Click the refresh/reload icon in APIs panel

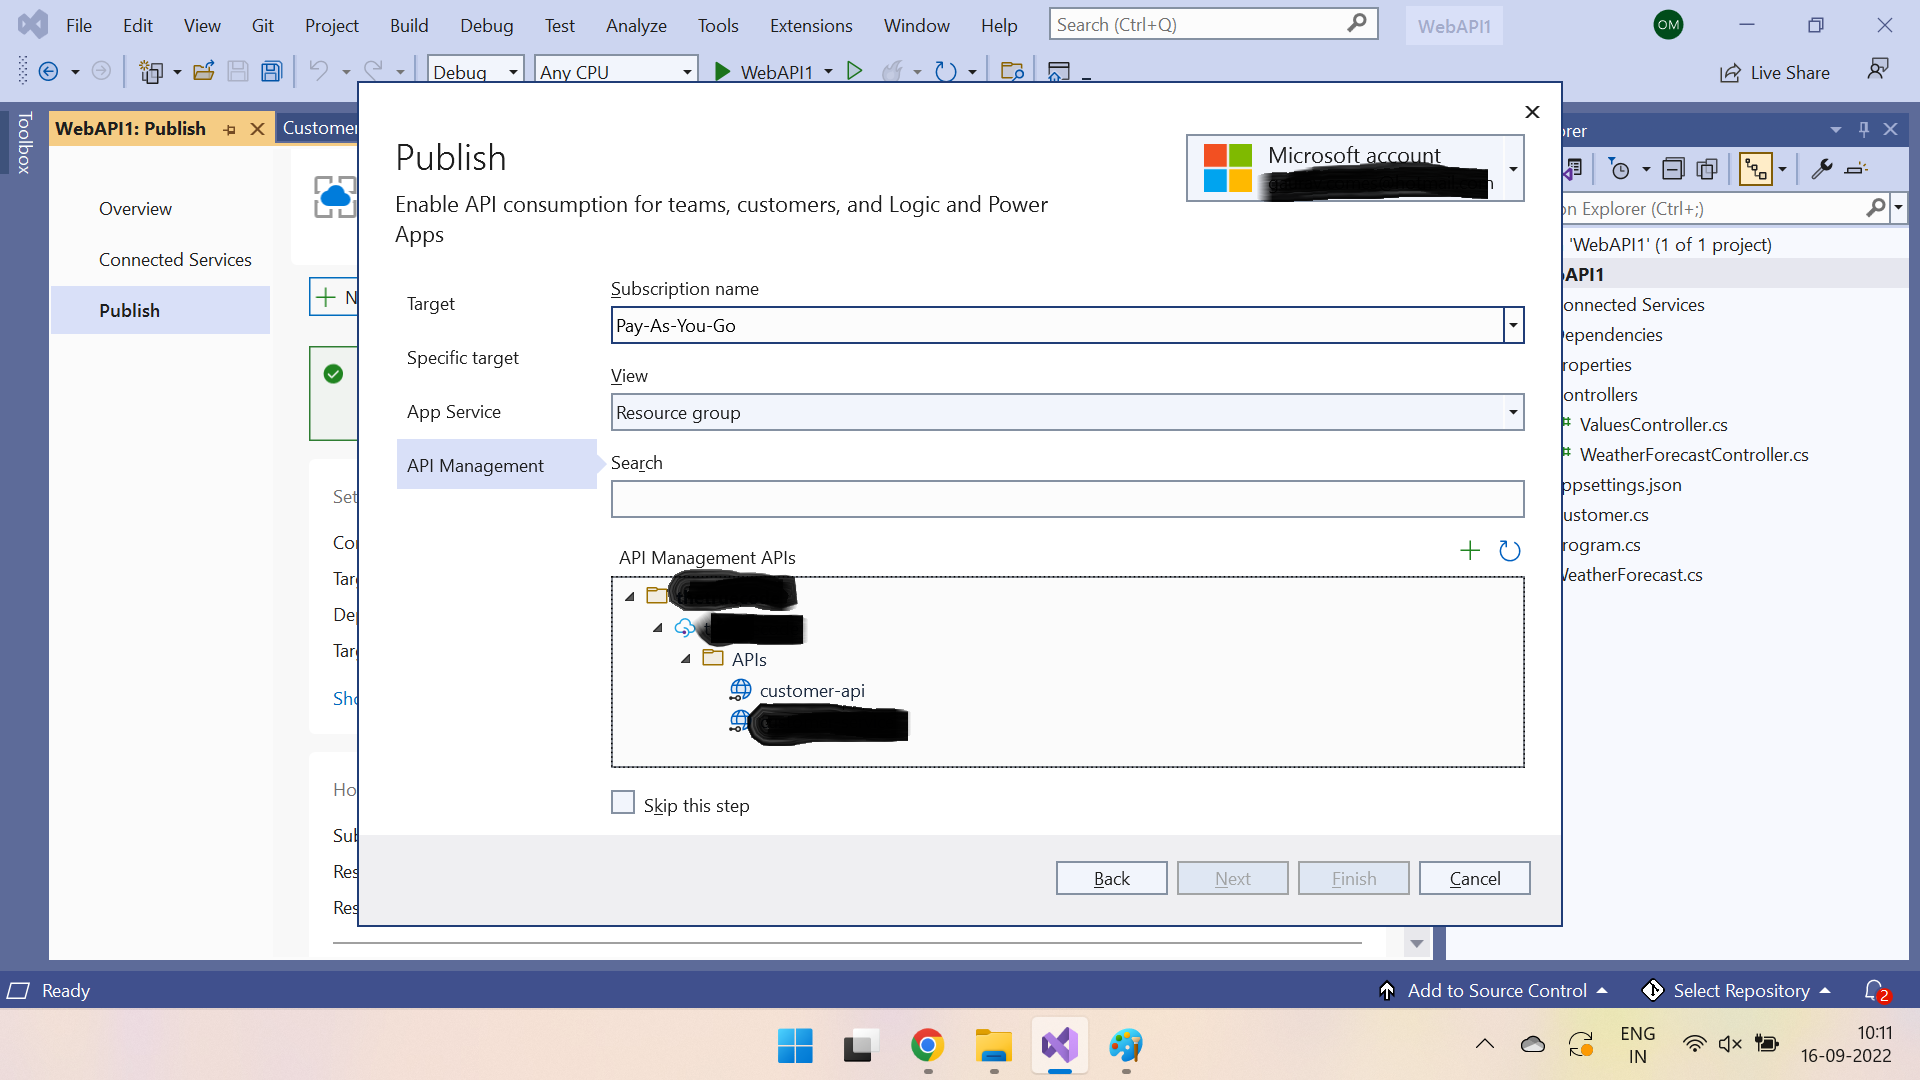click(1510, 550)
